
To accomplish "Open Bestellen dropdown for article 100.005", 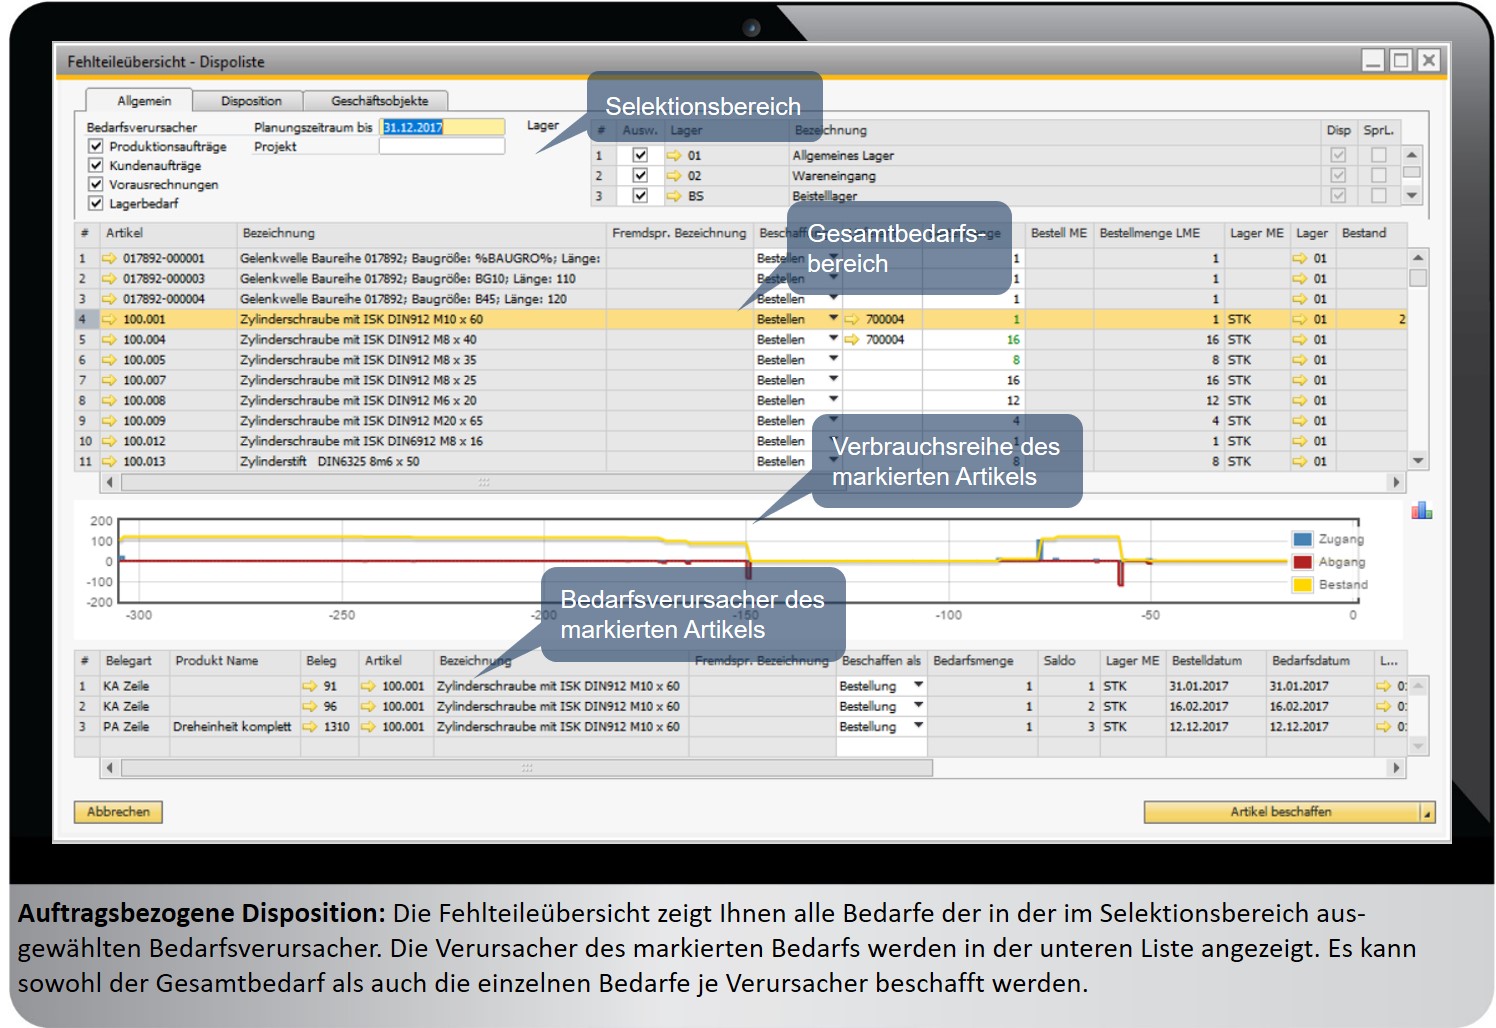I will pos(833,359).
